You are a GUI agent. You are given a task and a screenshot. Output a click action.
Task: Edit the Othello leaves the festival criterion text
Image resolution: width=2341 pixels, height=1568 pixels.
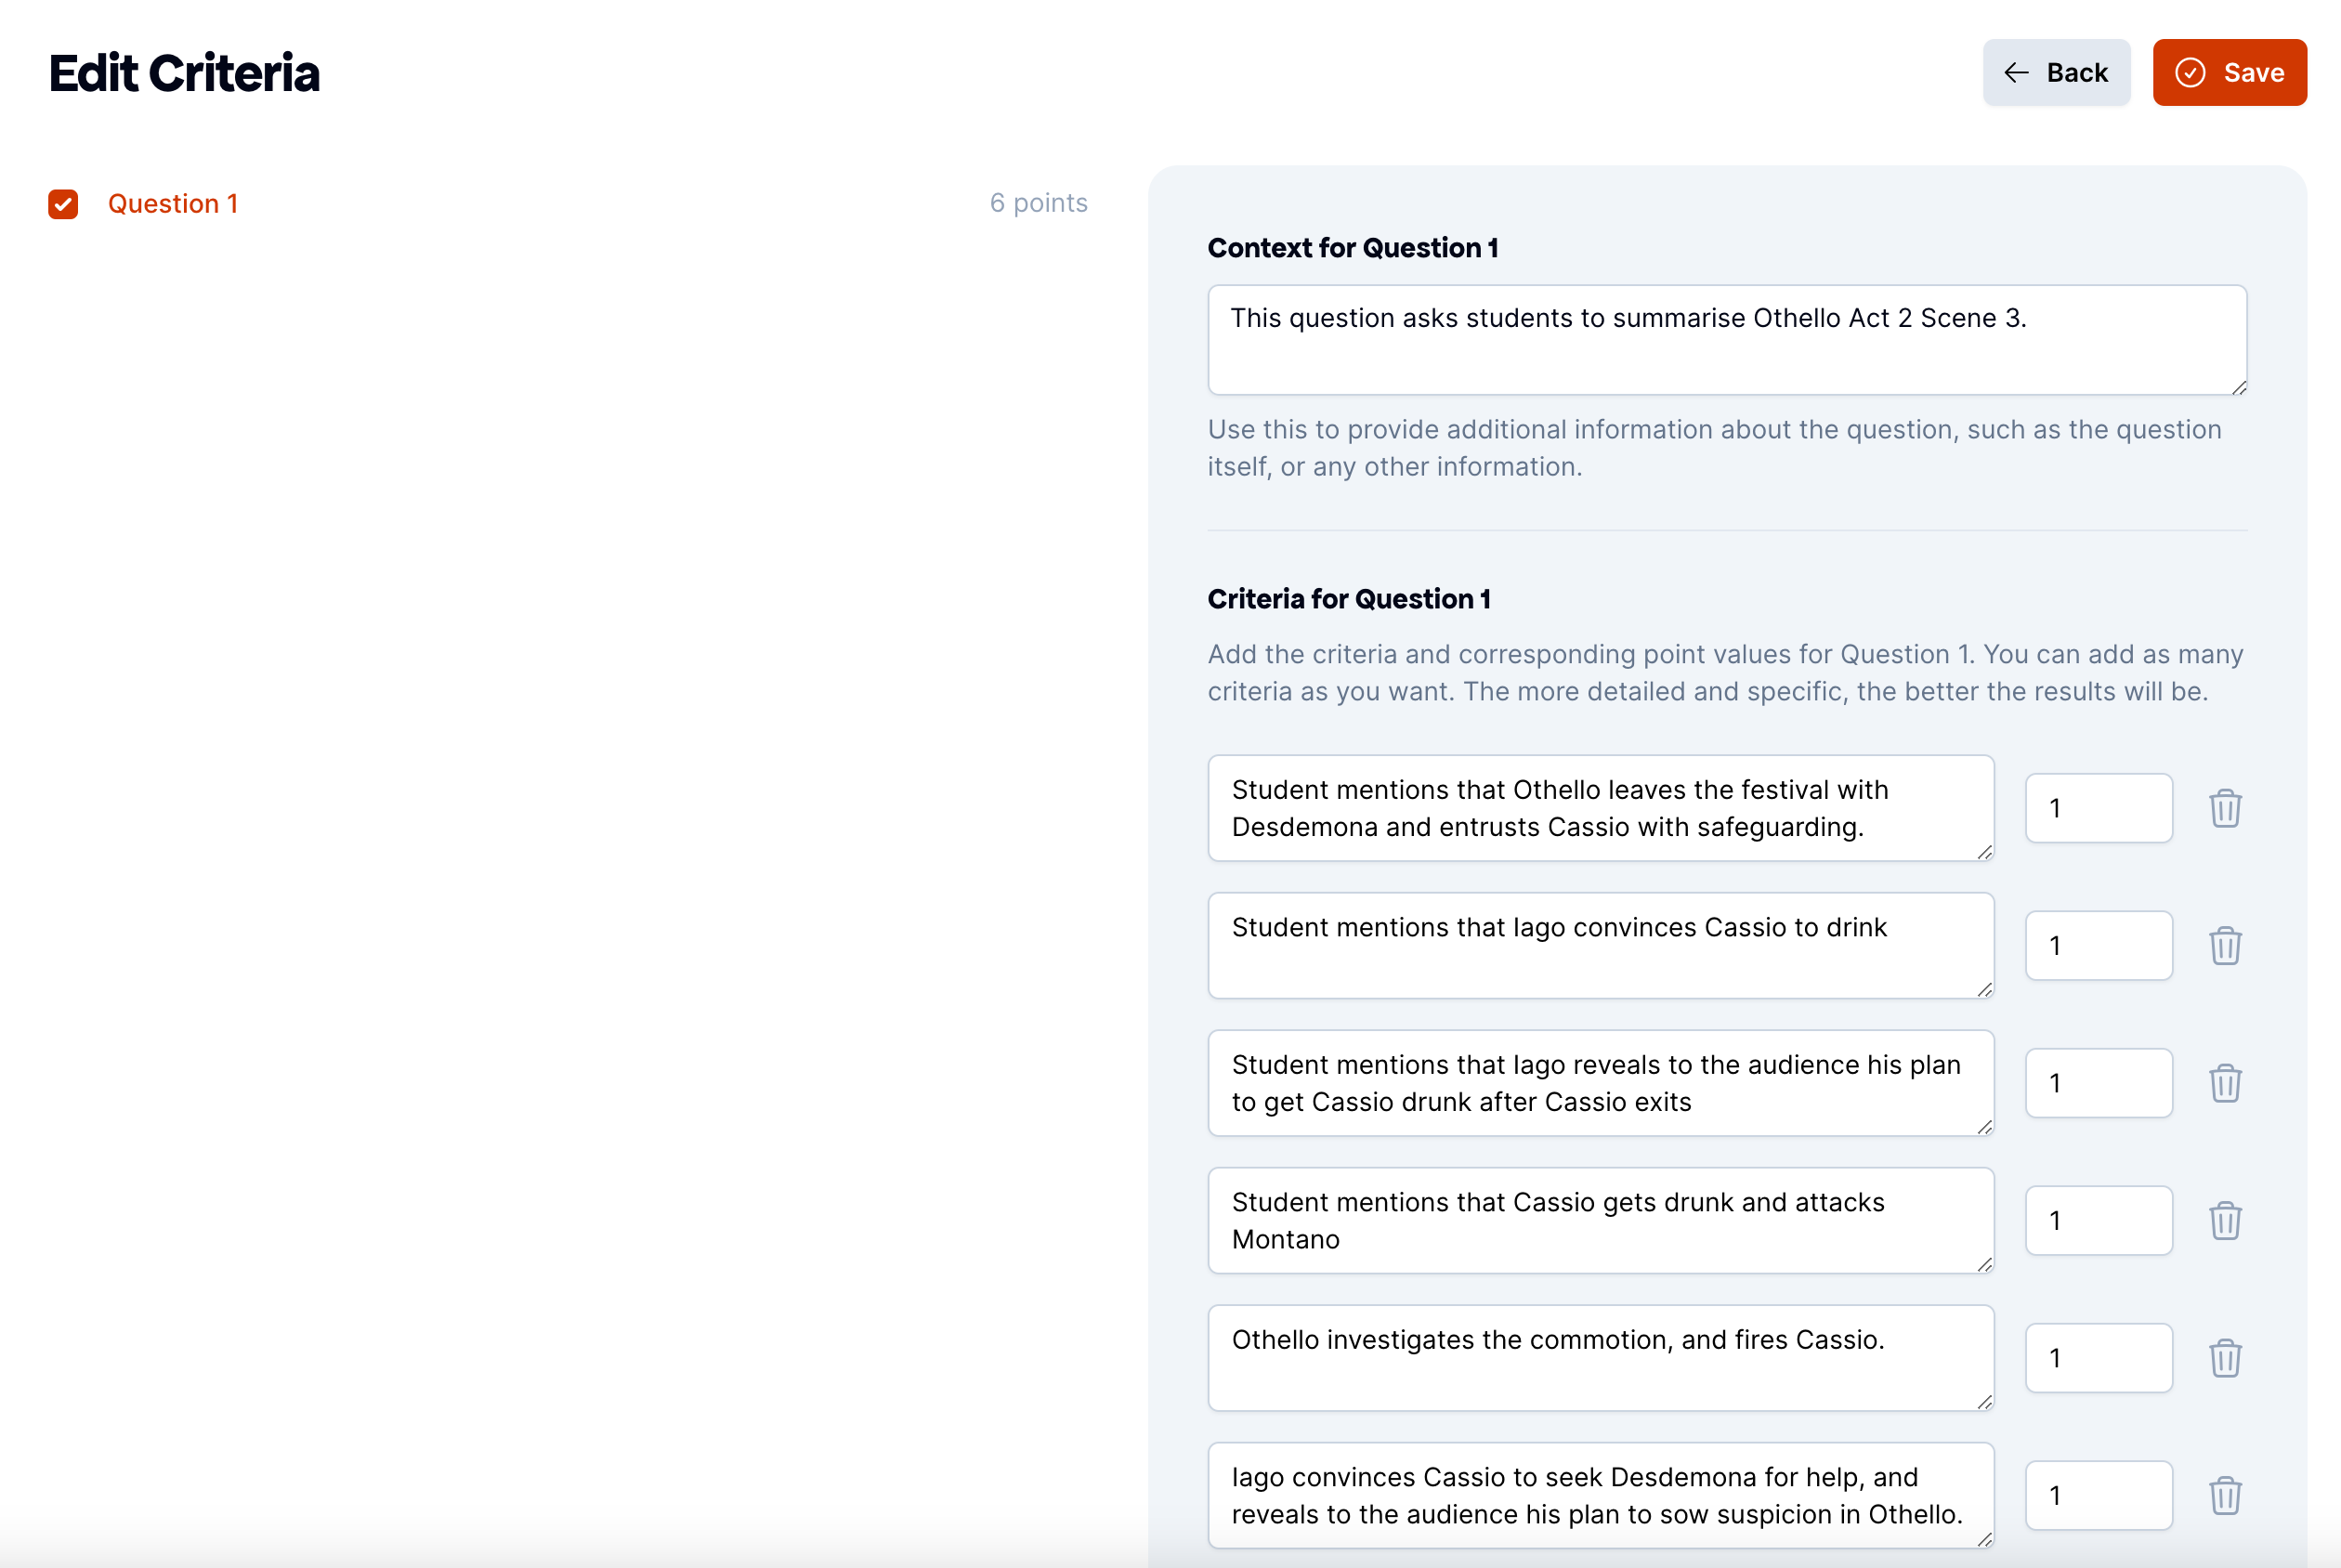point(1600,808)
